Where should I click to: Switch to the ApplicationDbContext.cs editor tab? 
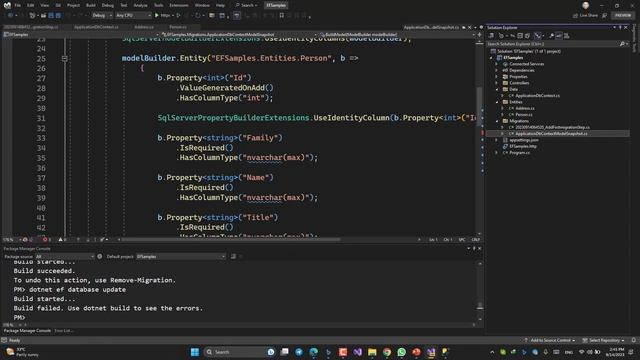(96, 27)
